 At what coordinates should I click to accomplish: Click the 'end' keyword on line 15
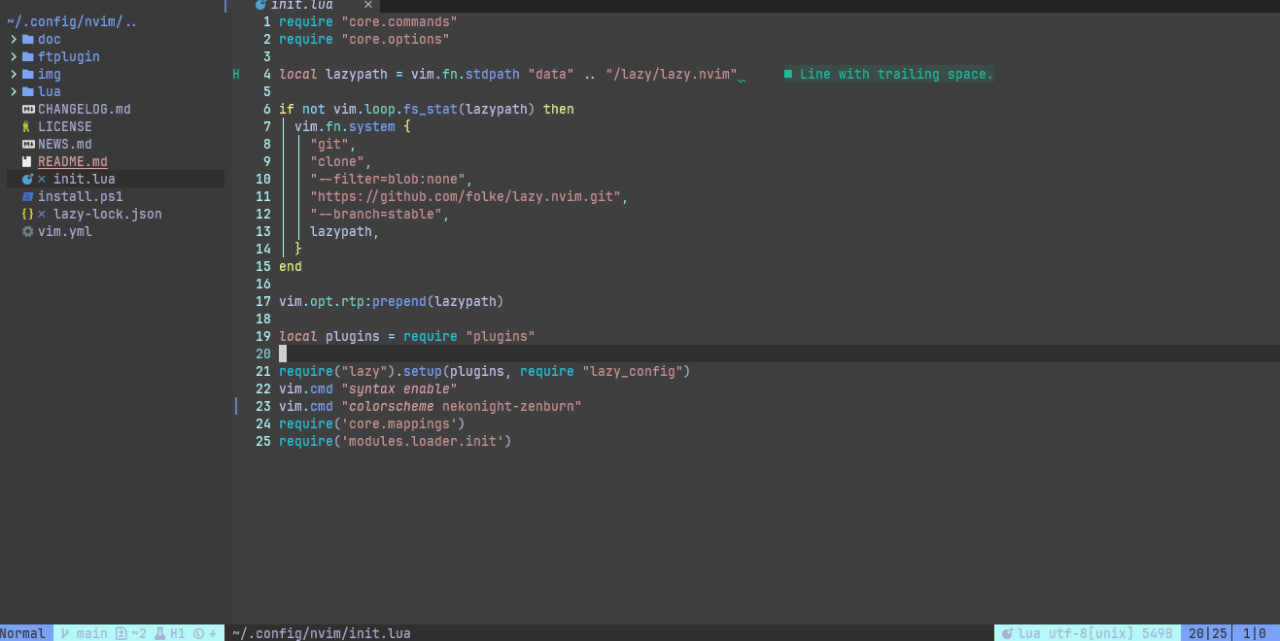point(290,267)
